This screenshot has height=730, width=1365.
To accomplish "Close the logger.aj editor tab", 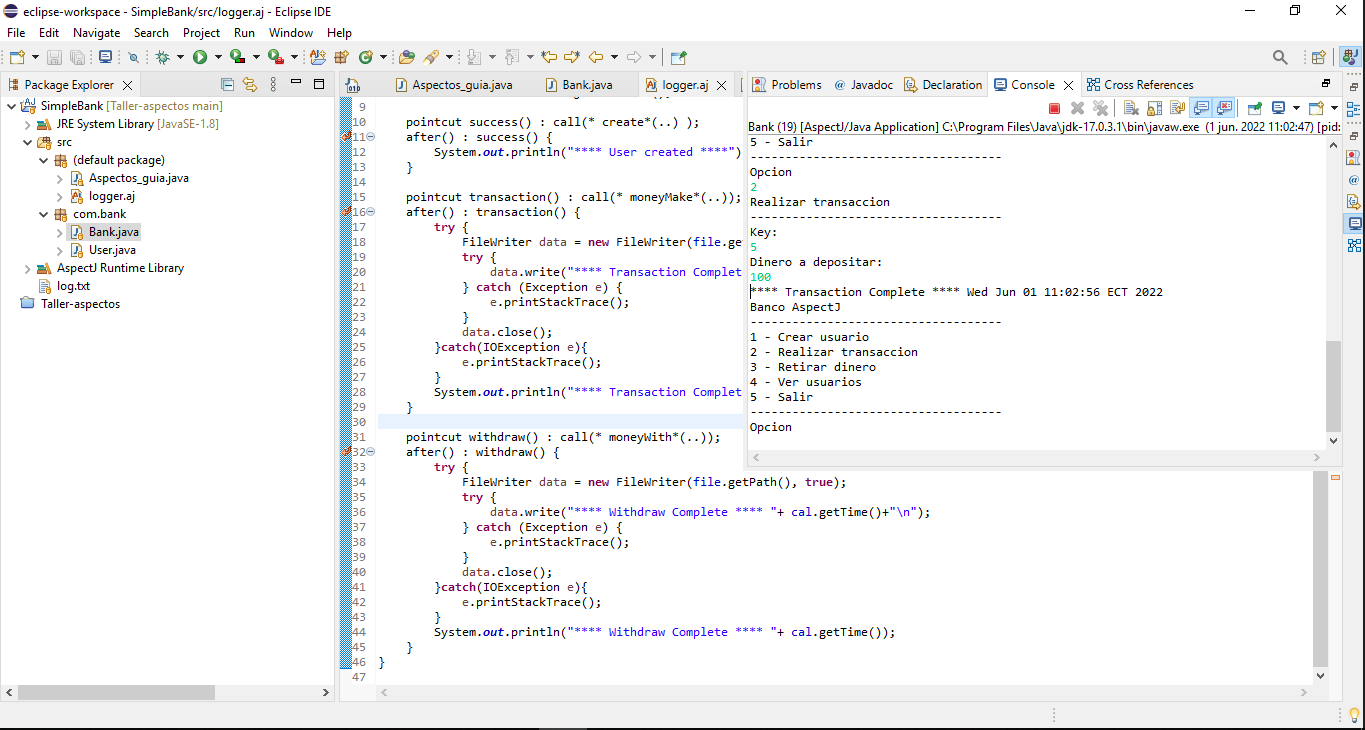I will tap(719, 86).
